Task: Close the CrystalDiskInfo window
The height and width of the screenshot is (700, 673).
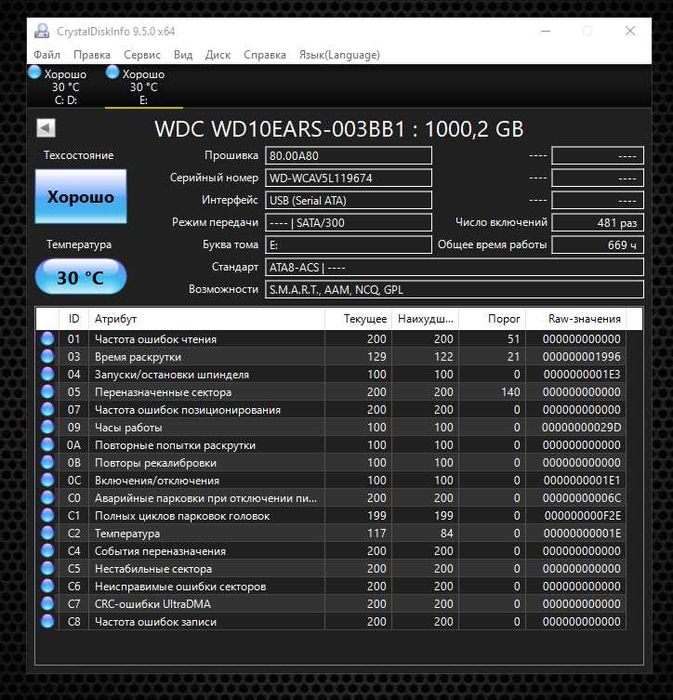Action: pos(630,31)
